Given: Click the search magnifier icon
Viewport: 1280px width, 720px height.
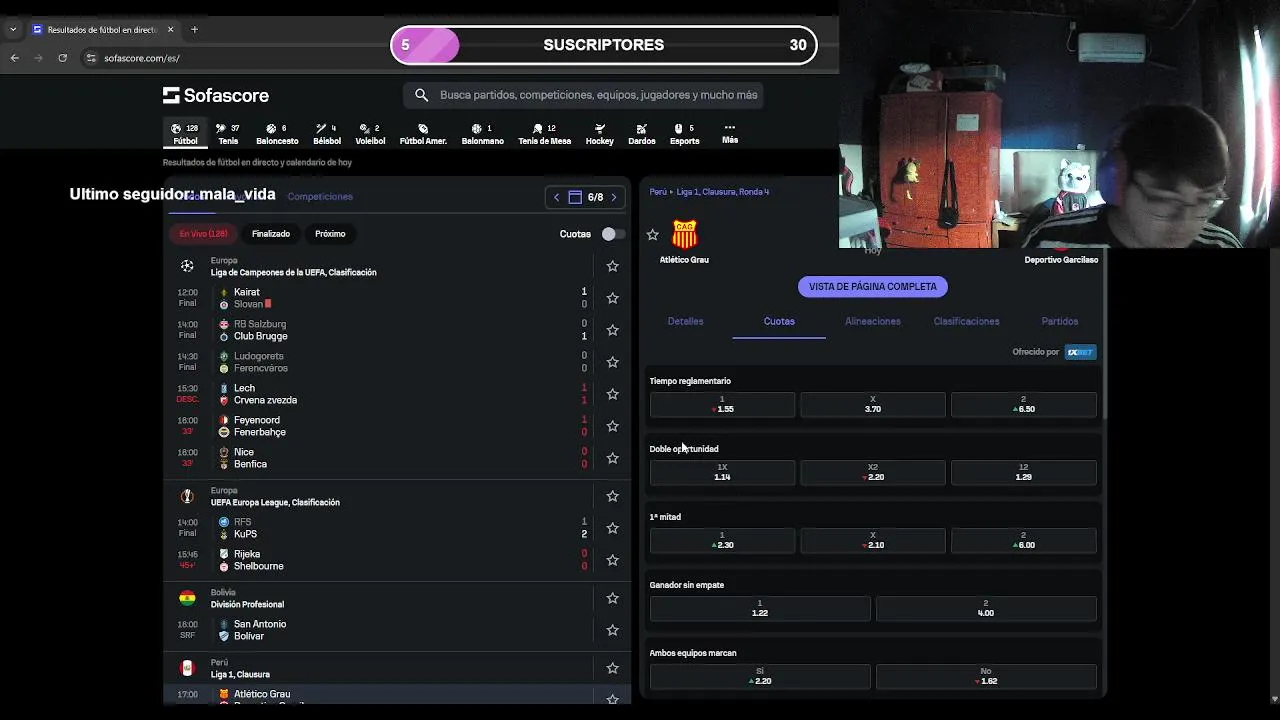Looking at the screenshot, I should 421,95.
